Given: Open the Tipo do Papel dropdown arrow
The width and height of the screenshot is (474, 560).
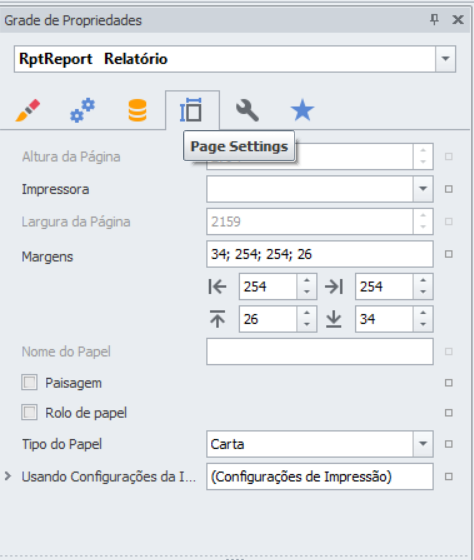Looking at the screenshot, I should pyautogui.click(x=423, y=444).
